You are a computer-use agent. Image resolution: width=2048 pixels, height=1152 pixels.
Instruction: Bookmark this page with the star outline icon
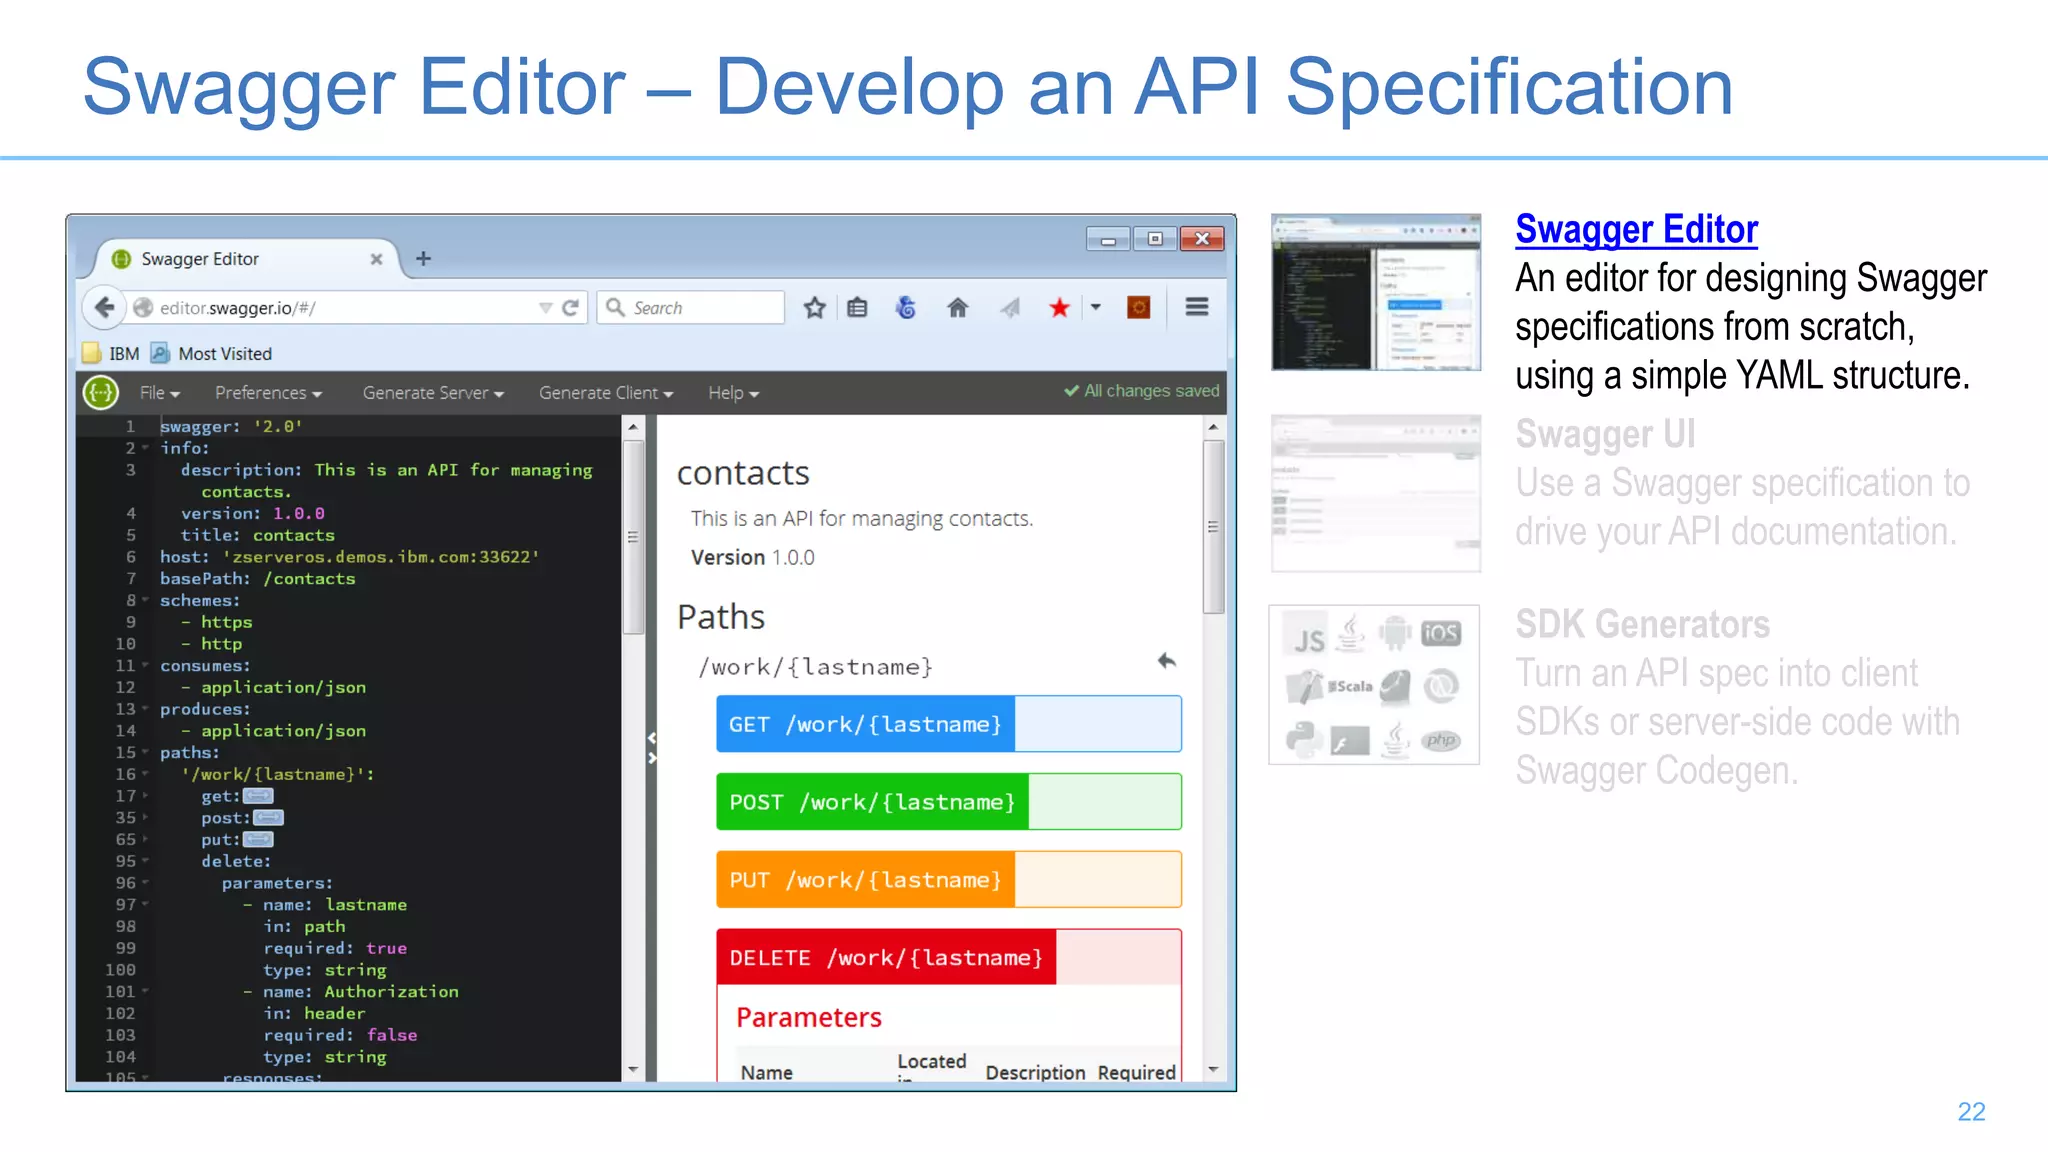click(x=814, y=308)
